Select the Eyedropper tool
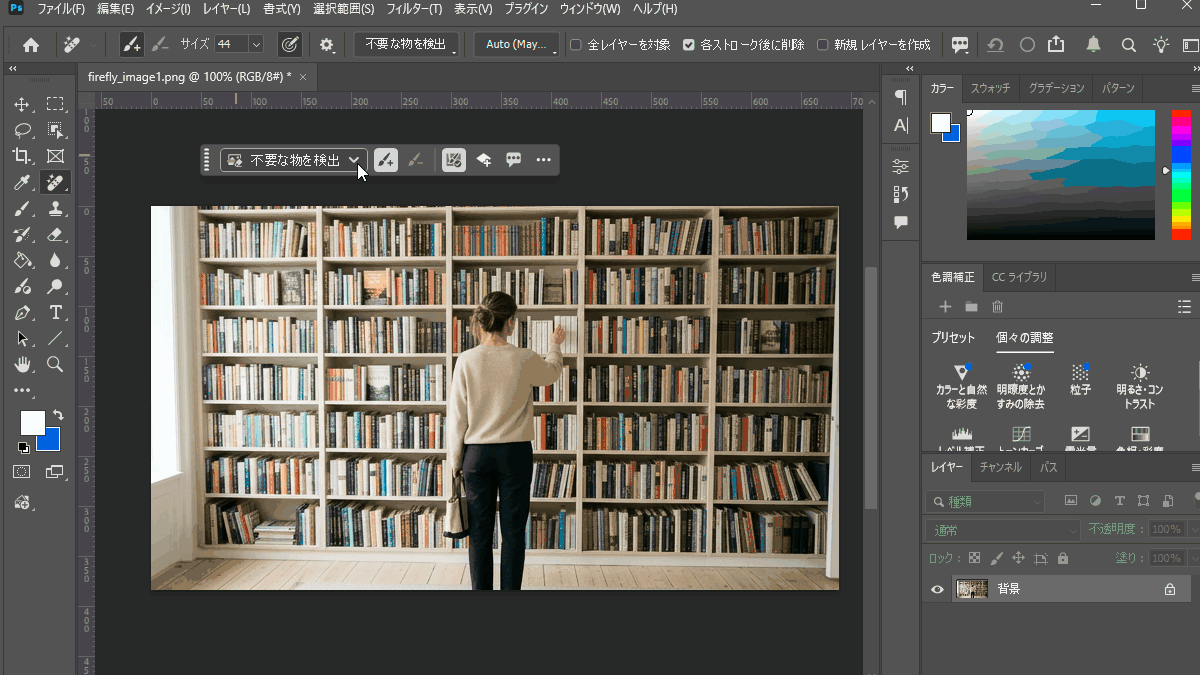This screenshot has height=675, width=1200. pyautogui.click(x=22, y=183)
